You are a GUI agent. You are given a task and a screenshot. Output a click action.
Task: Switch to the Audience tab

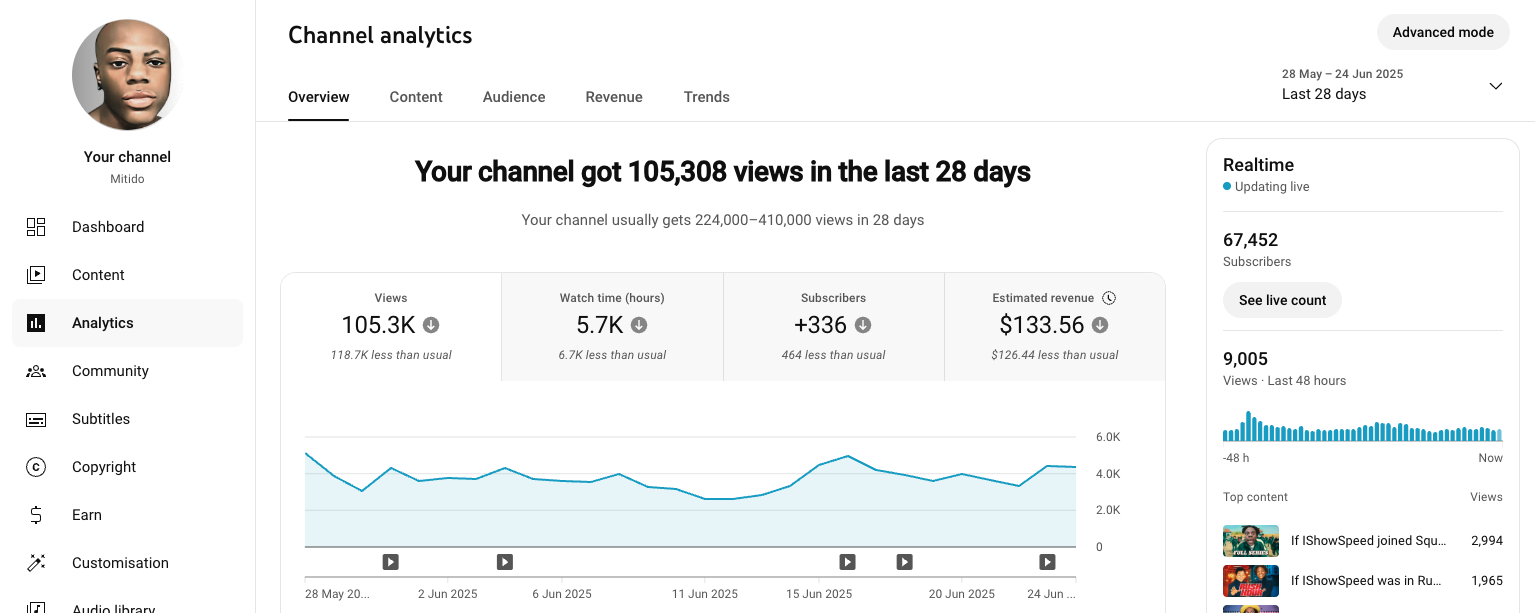(x=514, y=97)
